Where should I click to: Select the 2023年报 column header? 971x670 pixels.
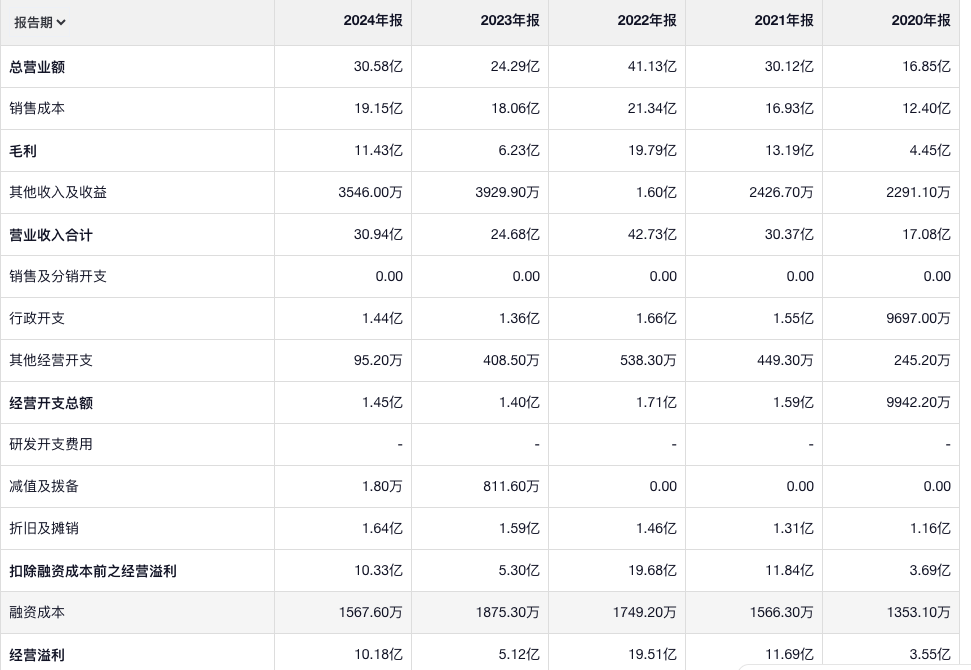tap(510, 20)
